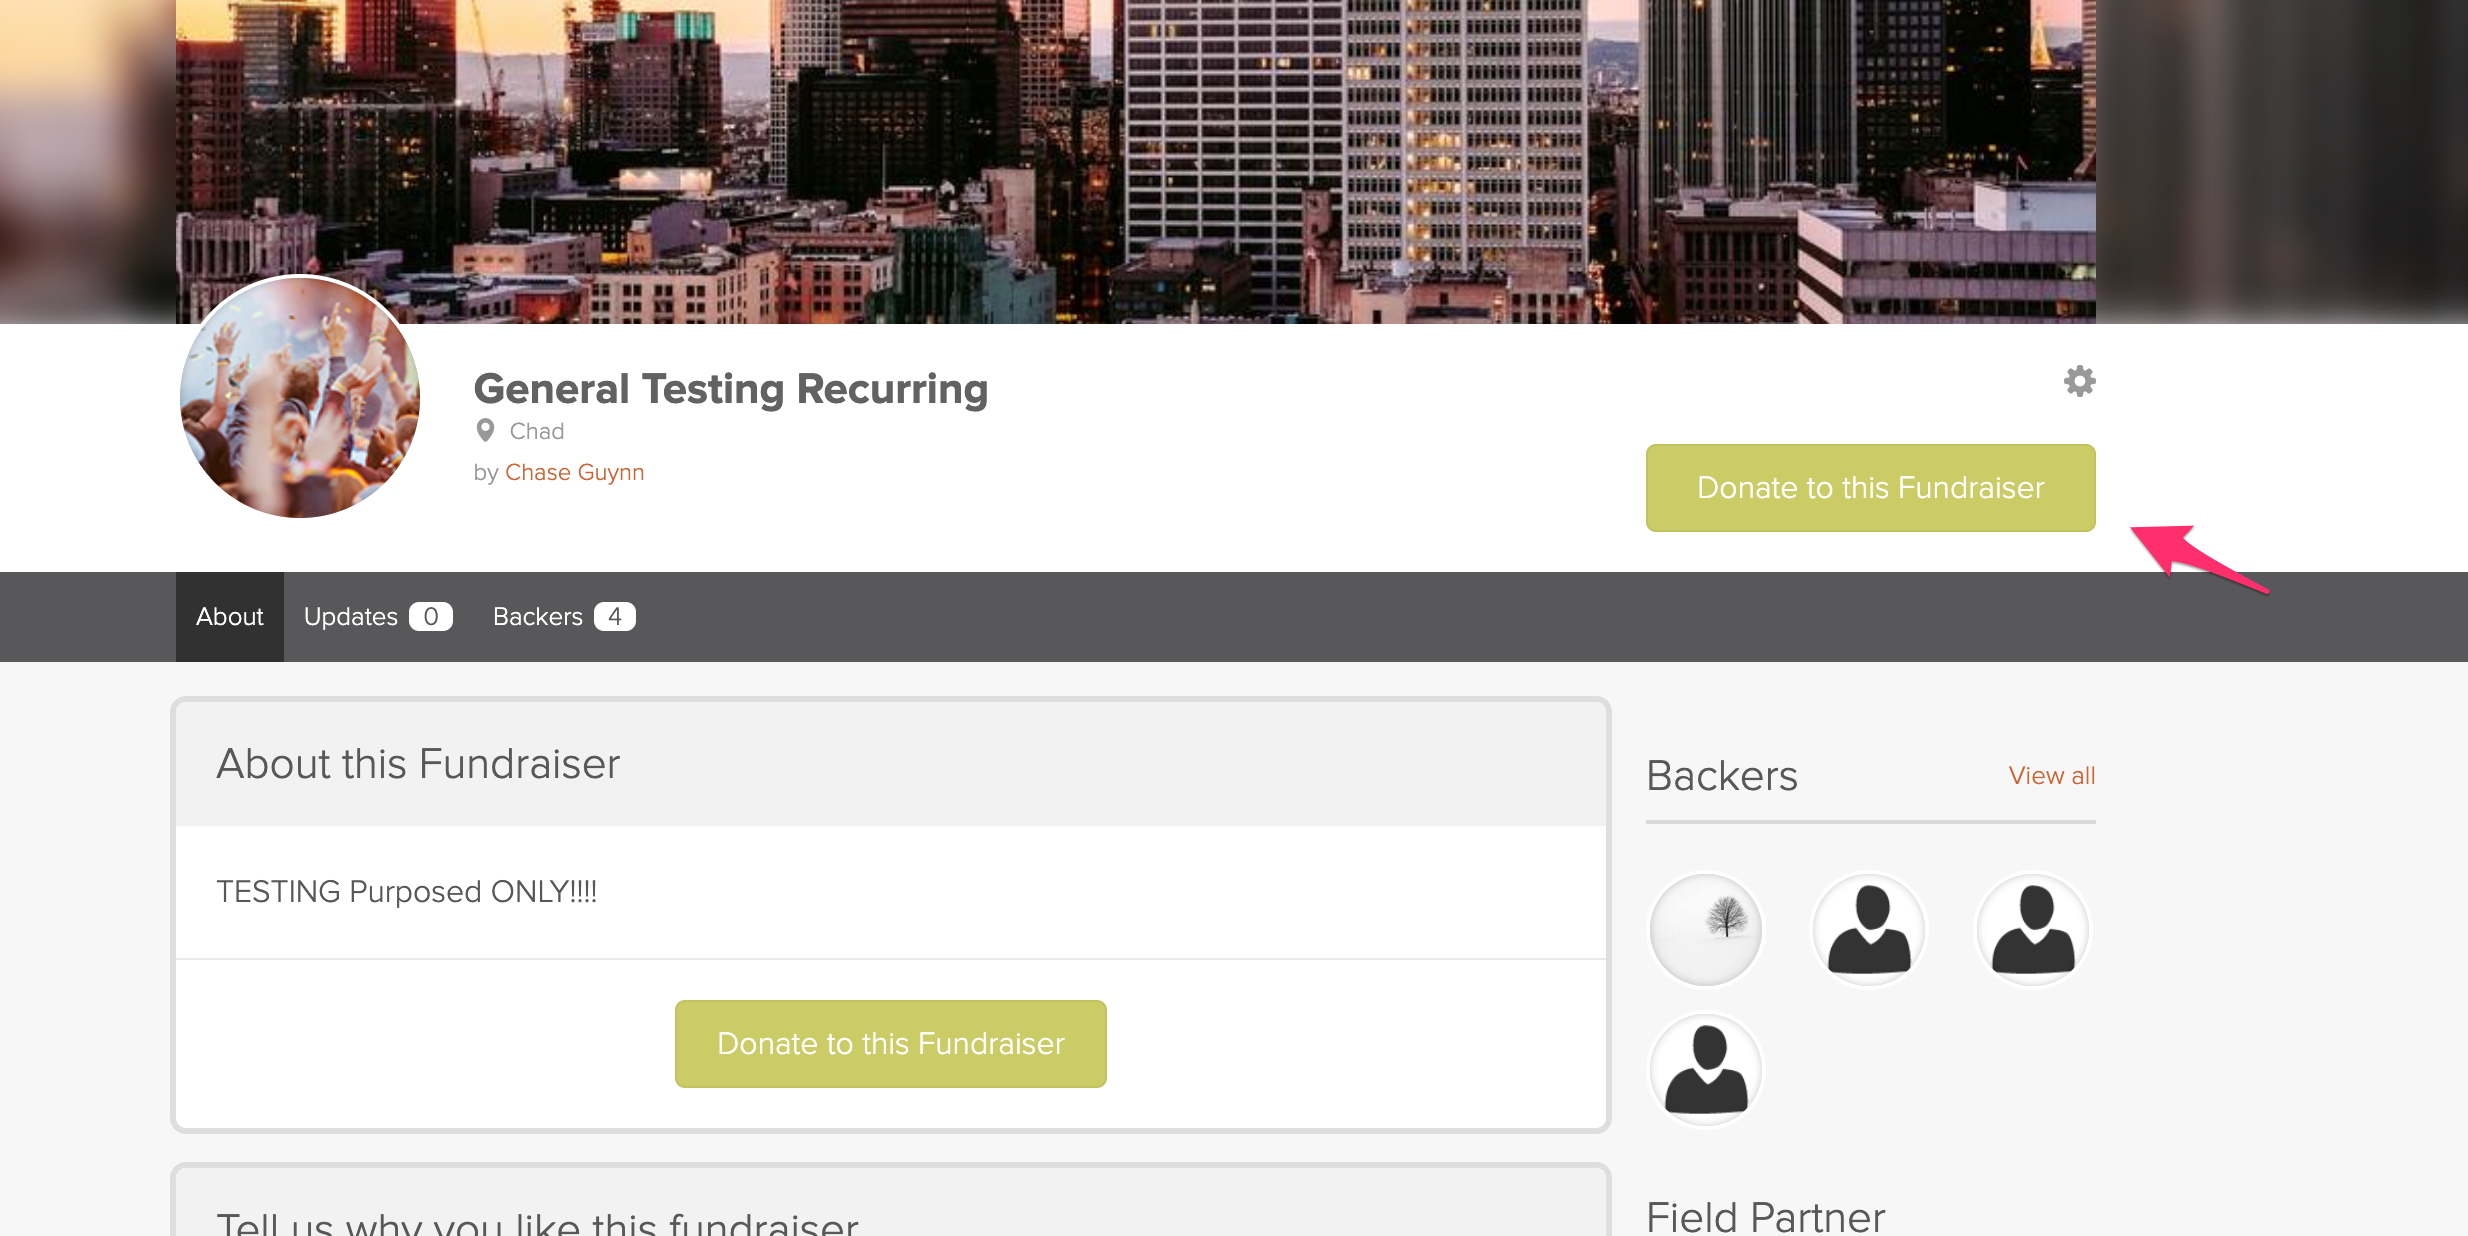The width and height of the screenshot is (2468, 1236).
Task: Go to the Backers tab
Action: coord(538,617)
